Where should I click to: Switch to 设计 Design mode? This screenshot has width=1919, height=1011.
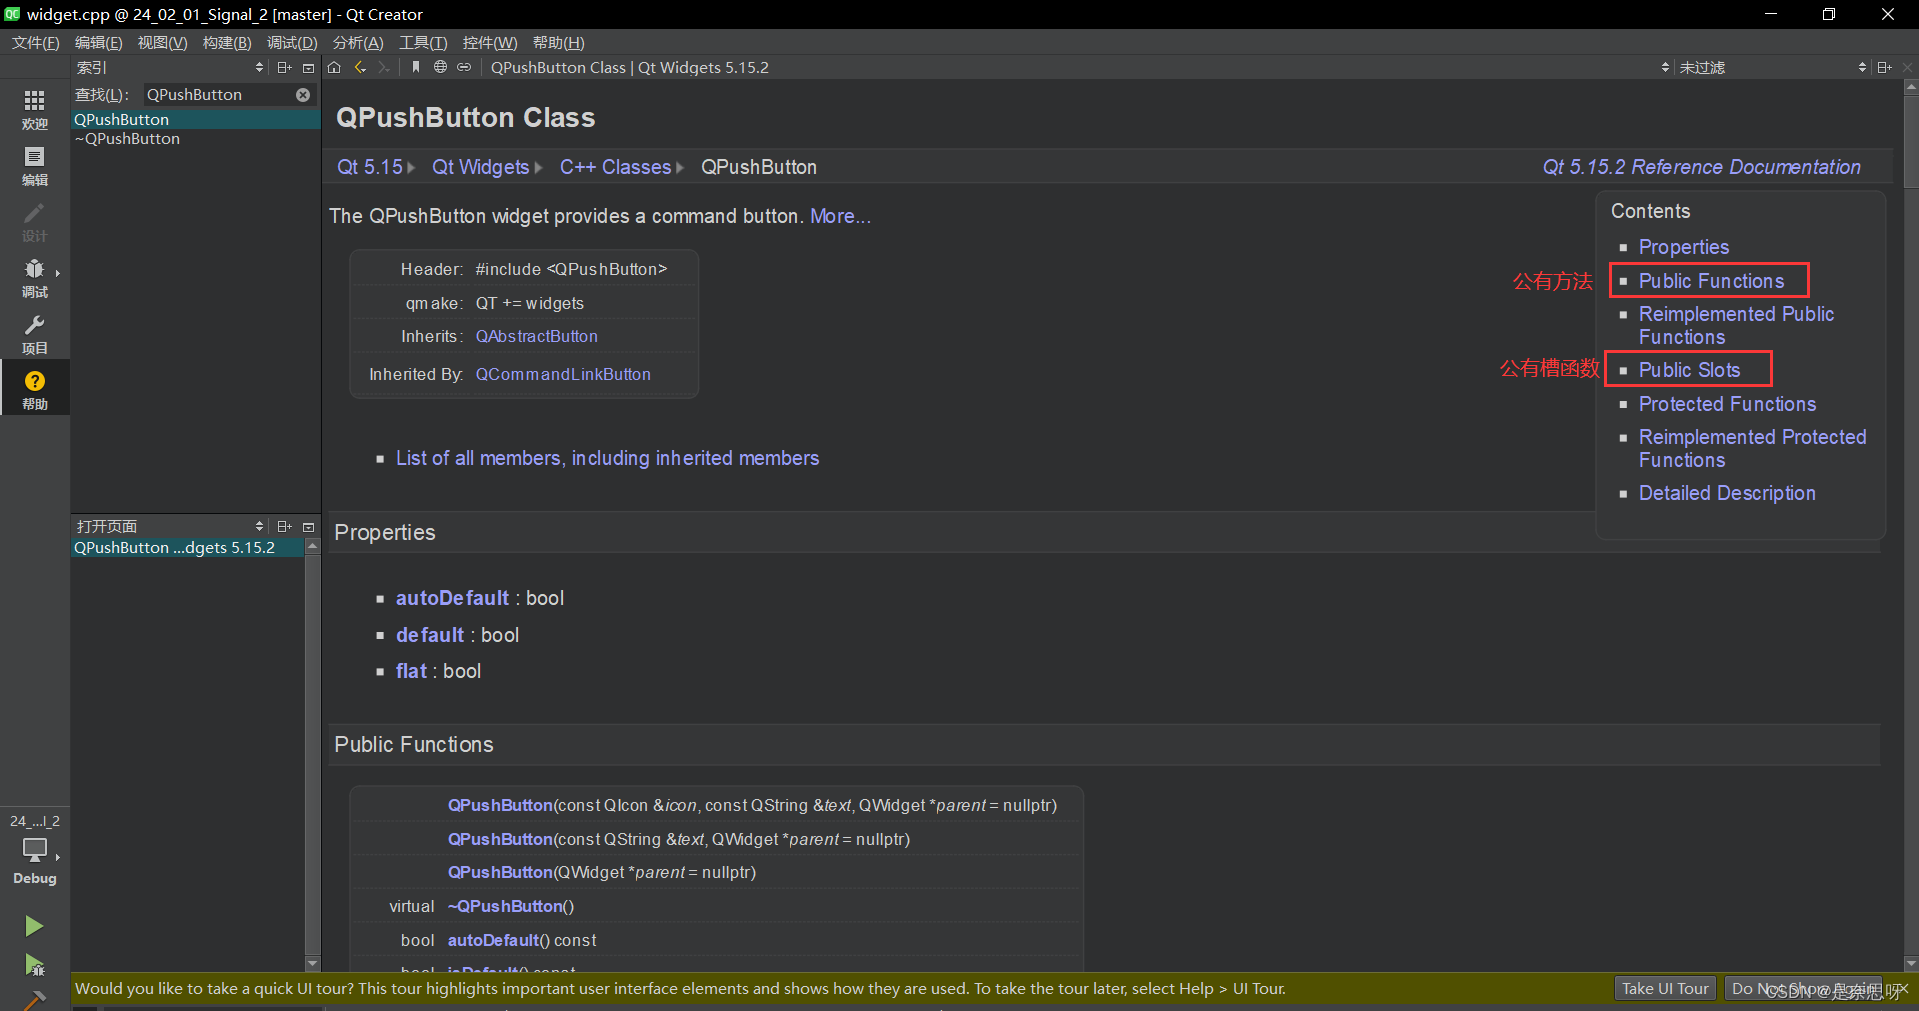pyautogui.click(x=35, y=222)
